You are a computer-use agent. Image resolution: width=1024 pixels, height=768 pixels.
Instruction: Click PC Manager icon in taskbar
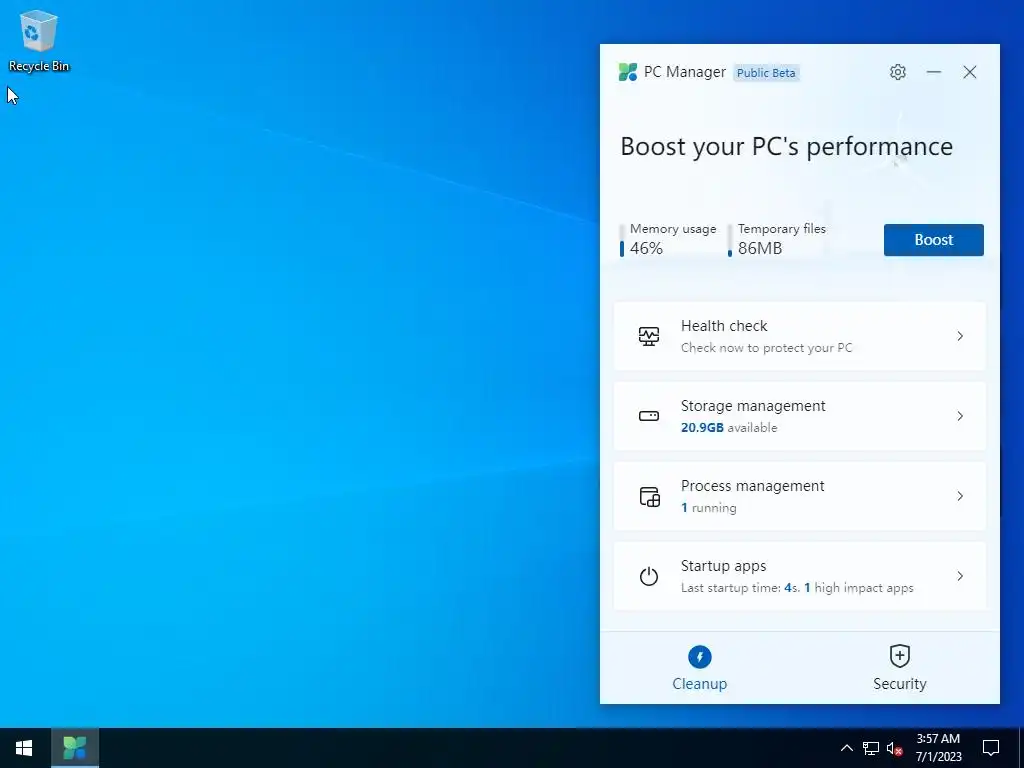[x=75, y=748]
